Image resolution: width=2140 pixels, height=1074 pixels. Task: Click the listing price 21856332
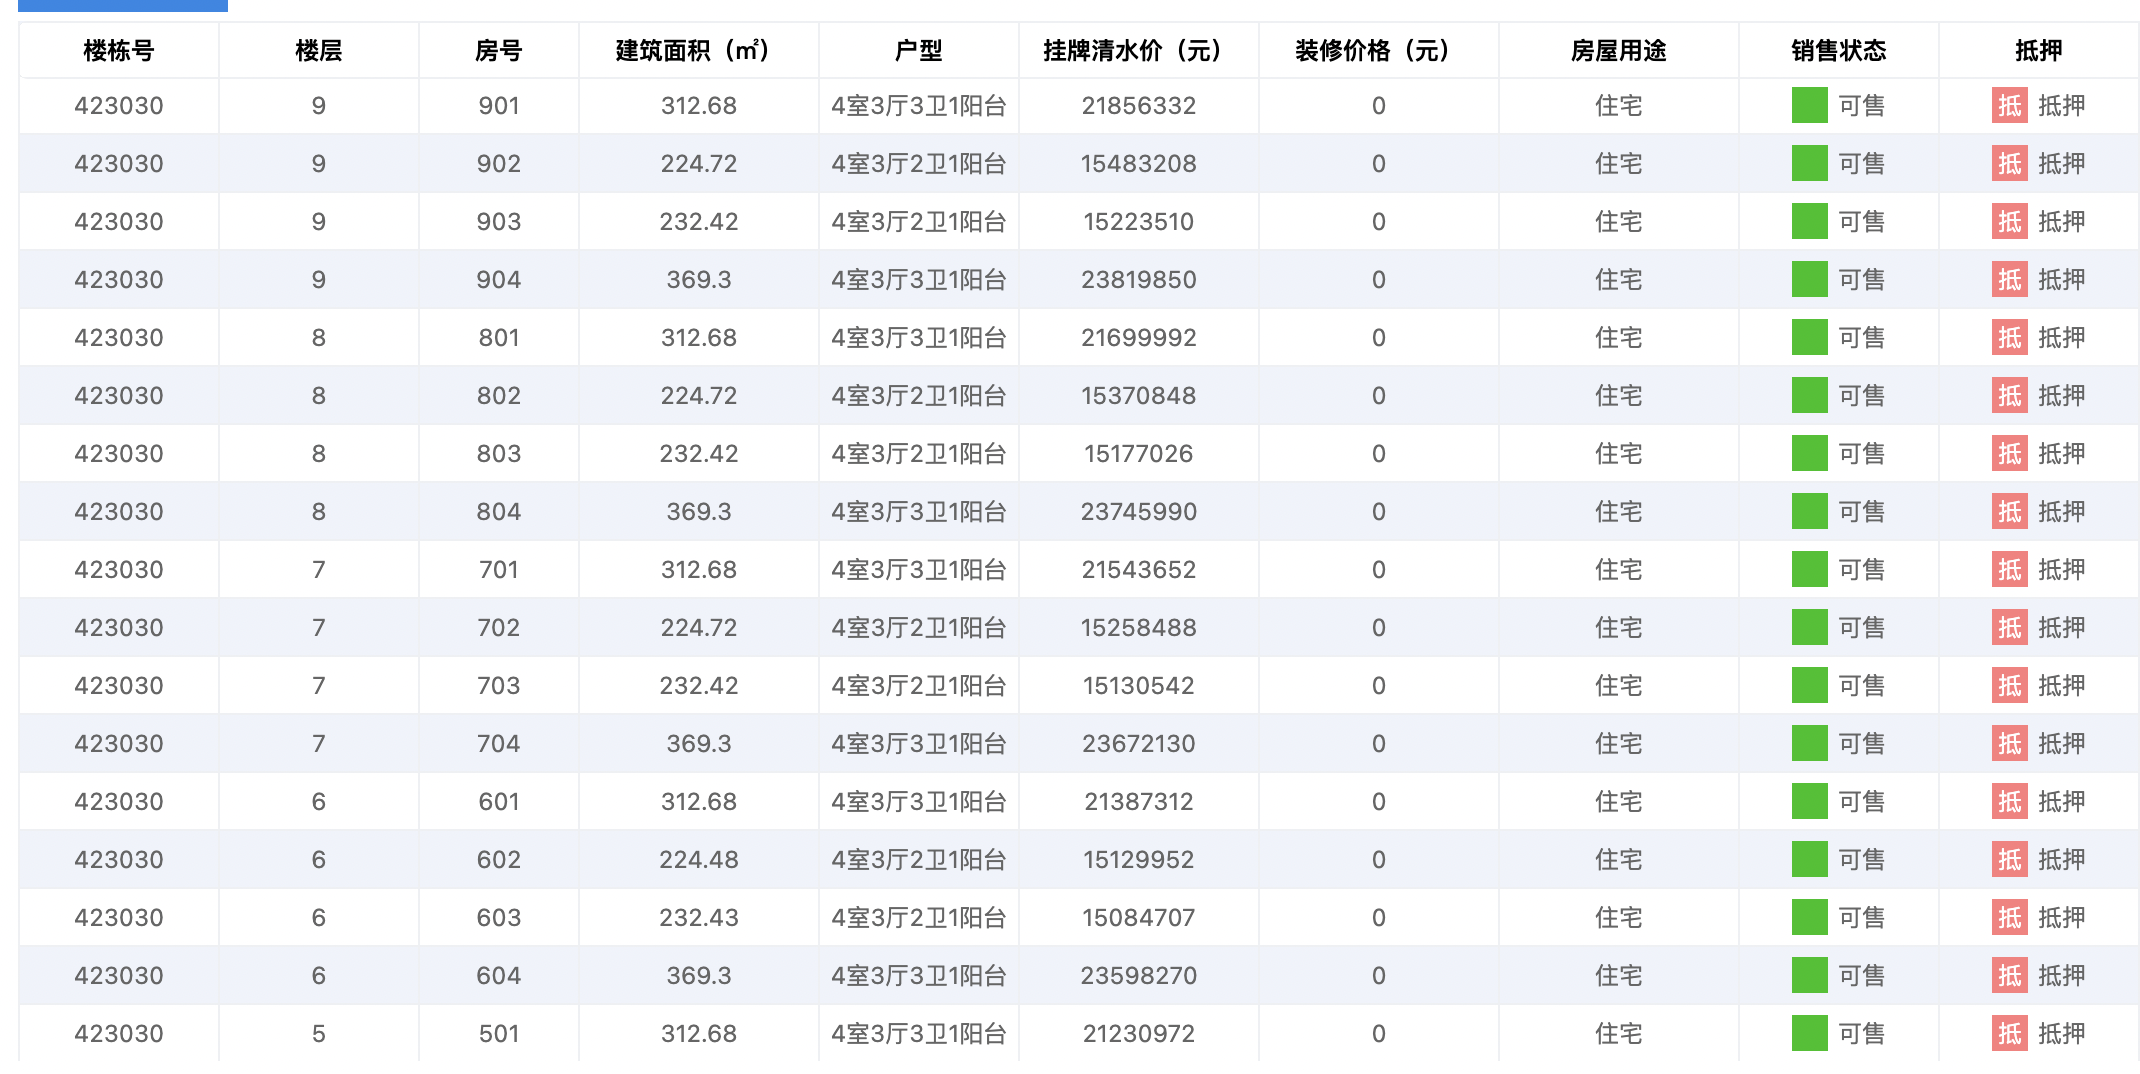pyautogui.click(x=1139, y=106)
